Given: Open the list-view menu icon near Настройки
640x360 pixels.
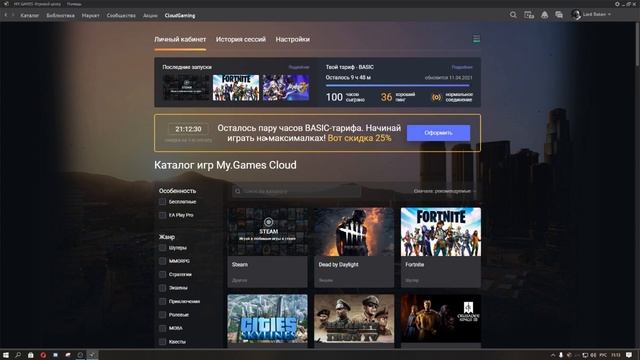Looking at the screenshot, I should tap(476, 39).
